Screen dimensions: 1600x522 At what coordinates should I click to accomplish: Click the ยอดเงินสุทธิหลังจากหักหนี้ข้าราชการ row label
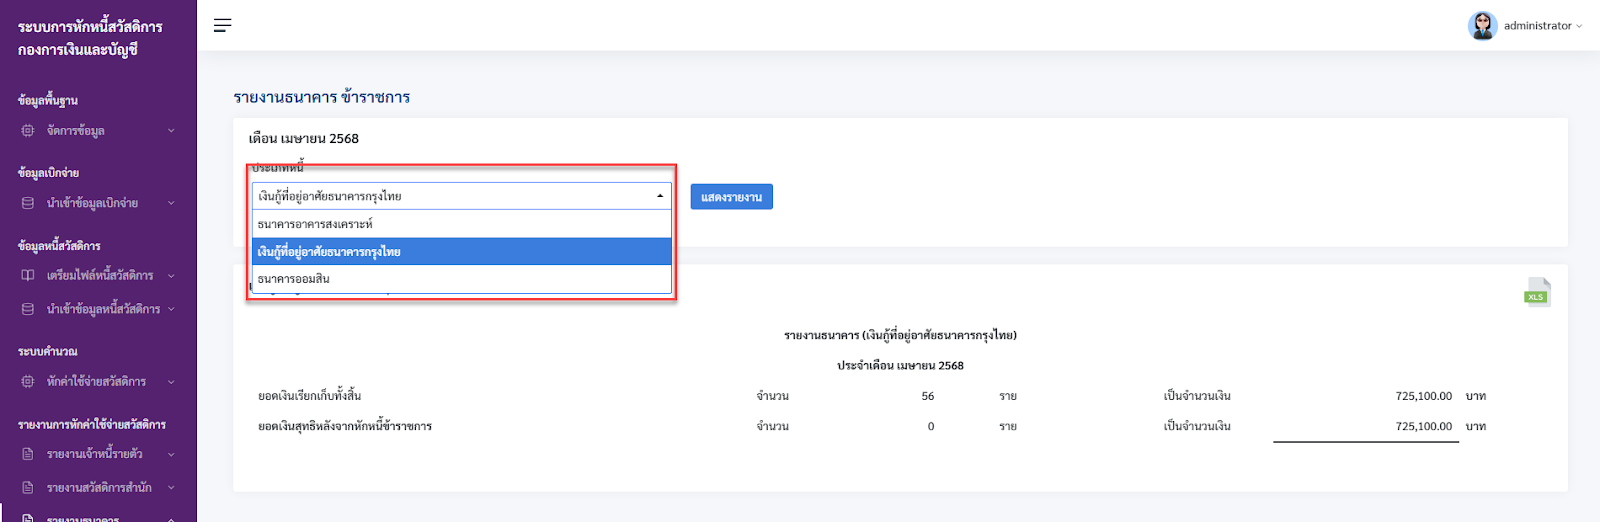click(345, 426)
